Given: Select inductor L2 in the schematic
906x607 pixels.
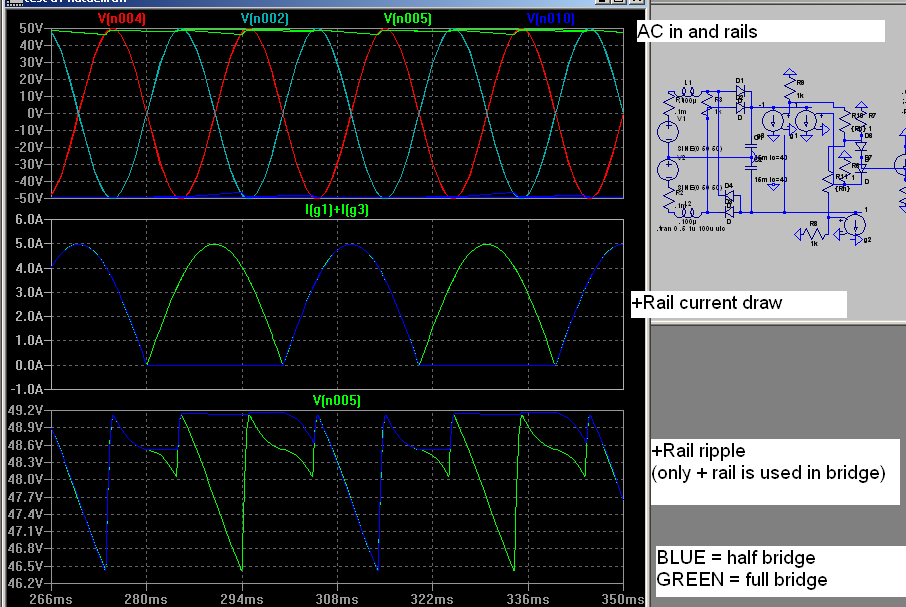Looking at the screenshot, I should (x=688, y=213).
